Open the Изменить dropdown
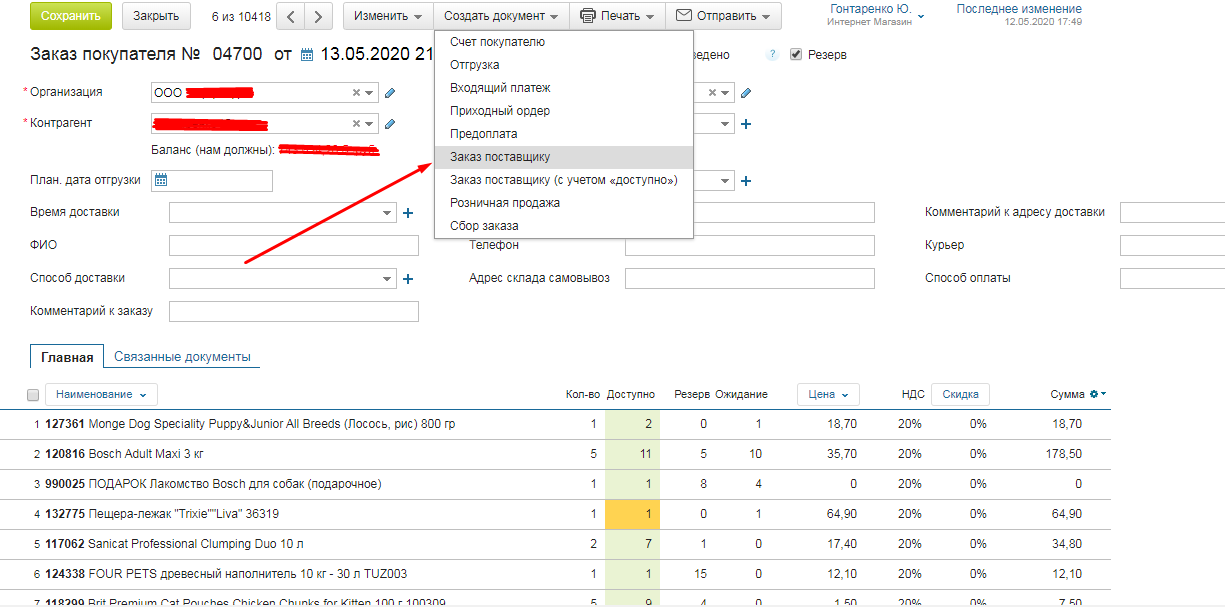 coord(388,16)
